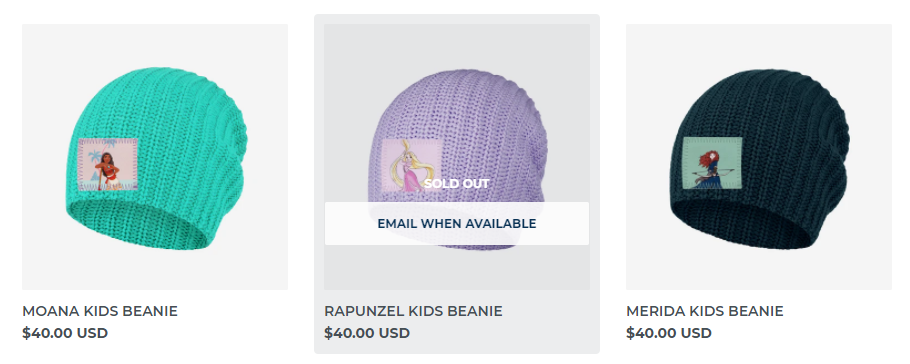Viewport: 910px width, 364px height.
Task: Click the Moana character patch on teal beanie
Action: point(108,165)
